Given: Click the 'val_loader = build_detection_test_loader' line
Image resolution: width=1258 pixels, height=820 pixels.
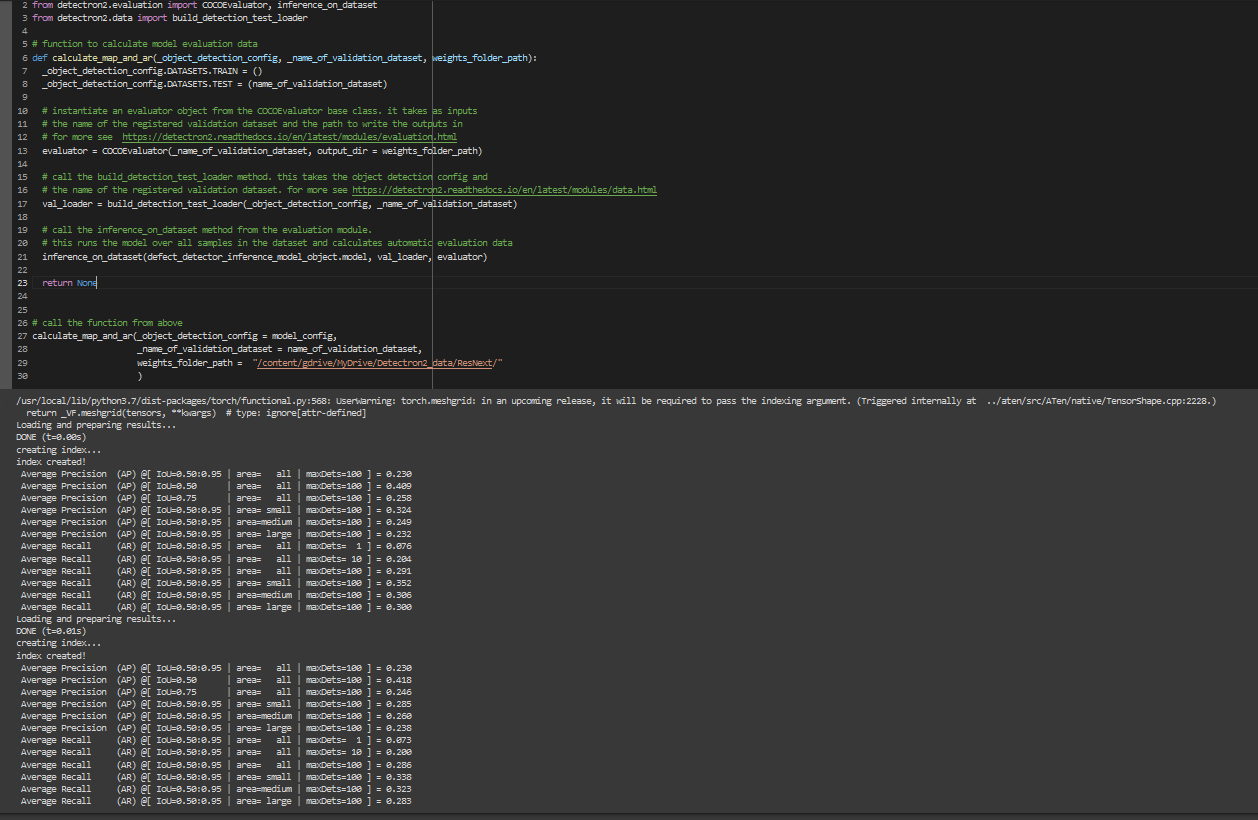Looking at the screenshot, I should click(279, 204).
